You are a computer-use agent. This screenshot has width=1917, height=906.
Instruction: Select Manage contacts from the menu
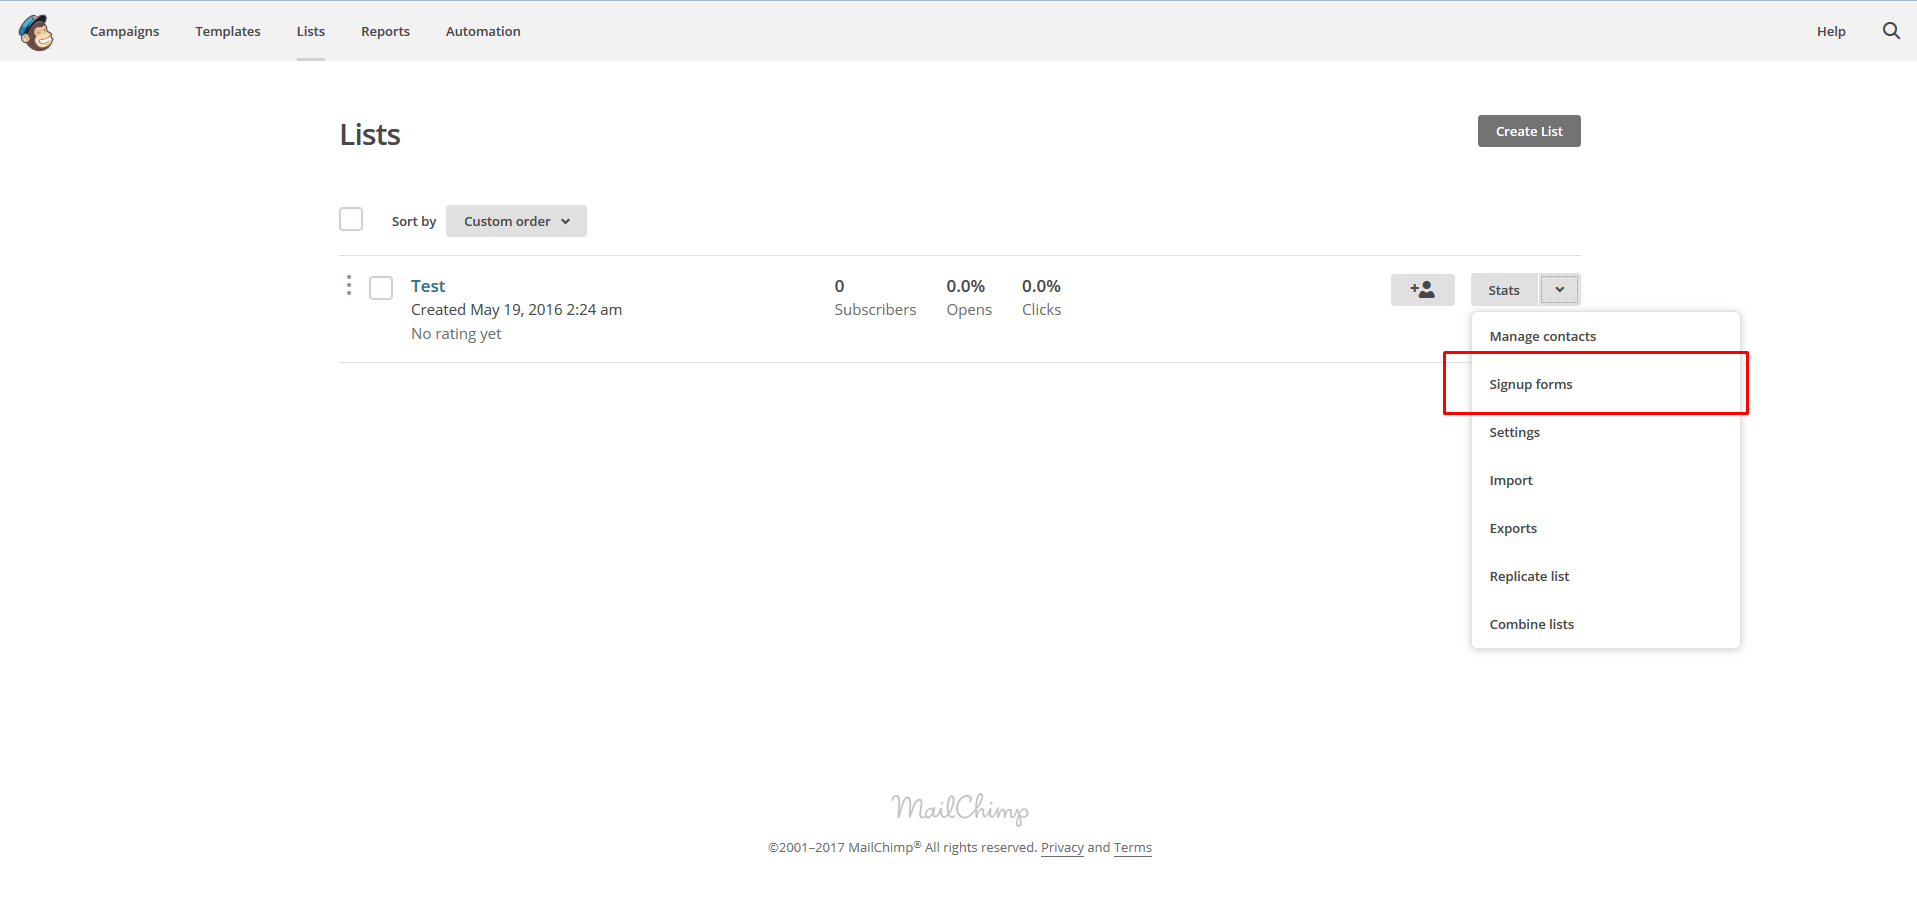point(1542,335)
